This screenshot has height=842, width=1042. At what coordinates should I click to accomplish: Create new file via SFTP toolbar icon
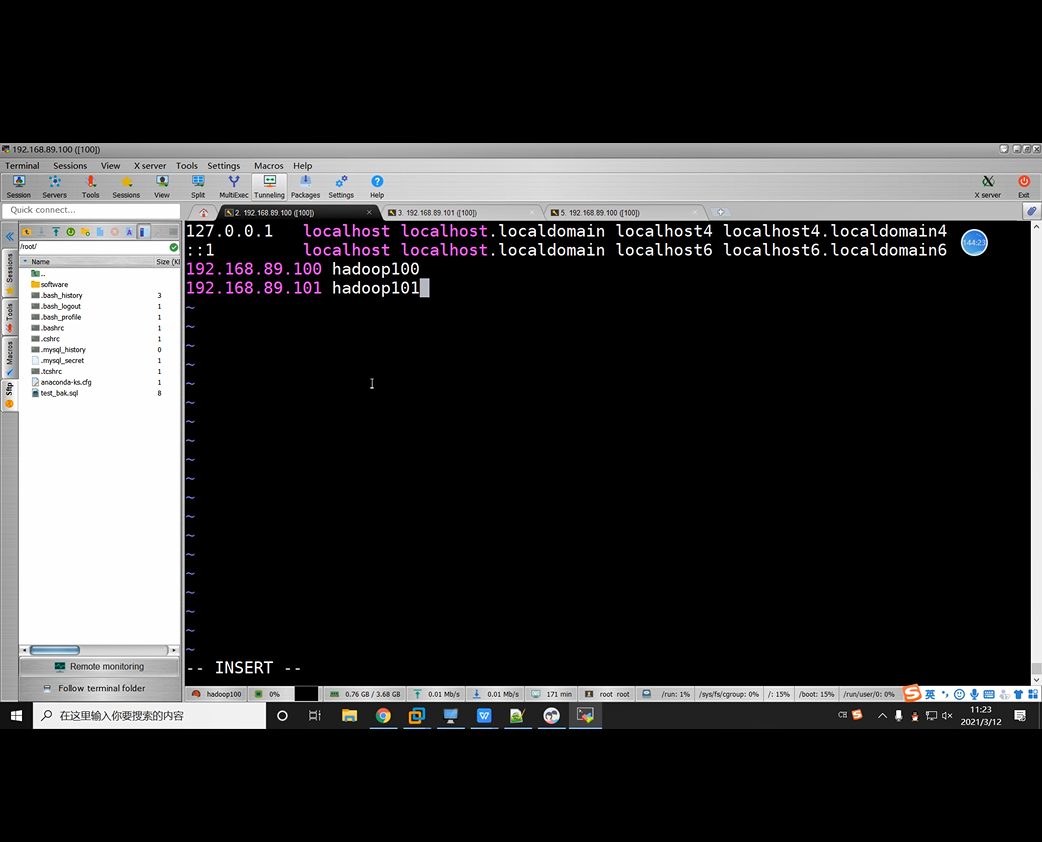click(100, 232)
